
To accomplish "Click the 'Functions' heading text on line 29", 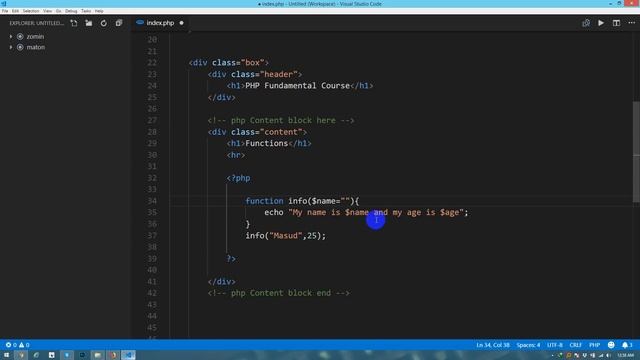I will pyautogui.click(x=267, y=143).
